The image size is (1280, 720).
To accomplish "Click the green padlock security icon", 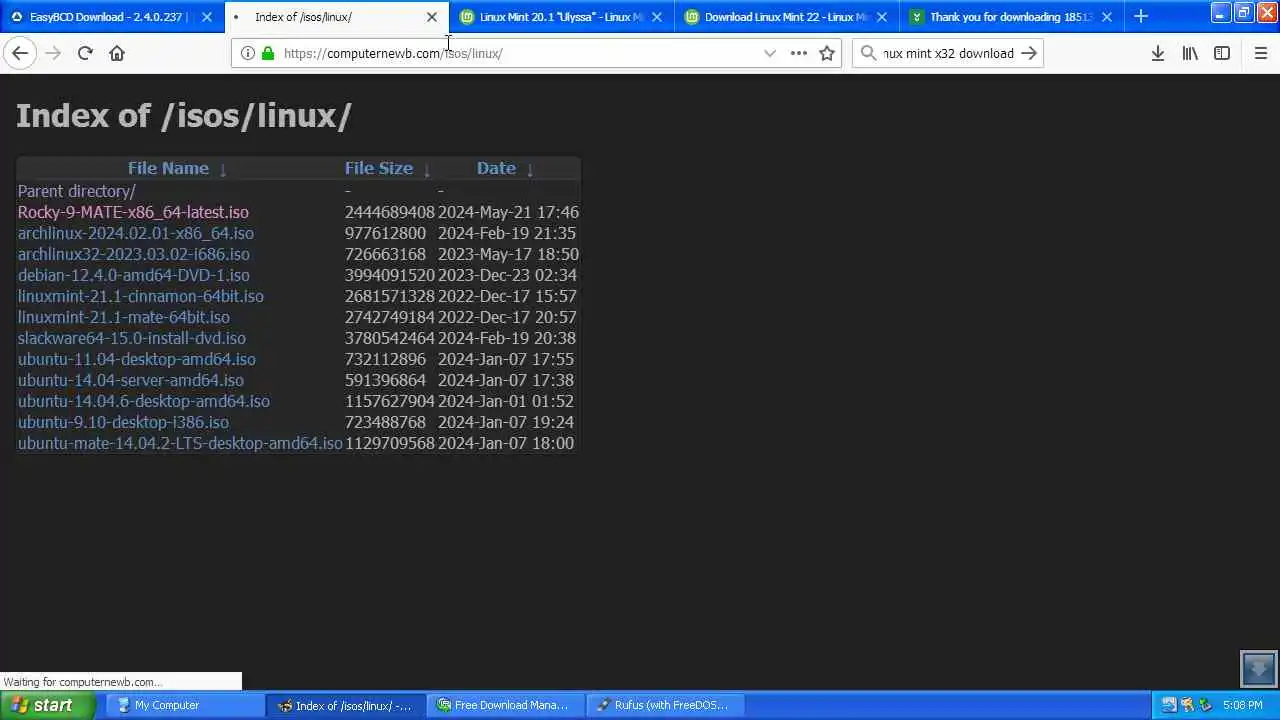I will coord(268,53).
